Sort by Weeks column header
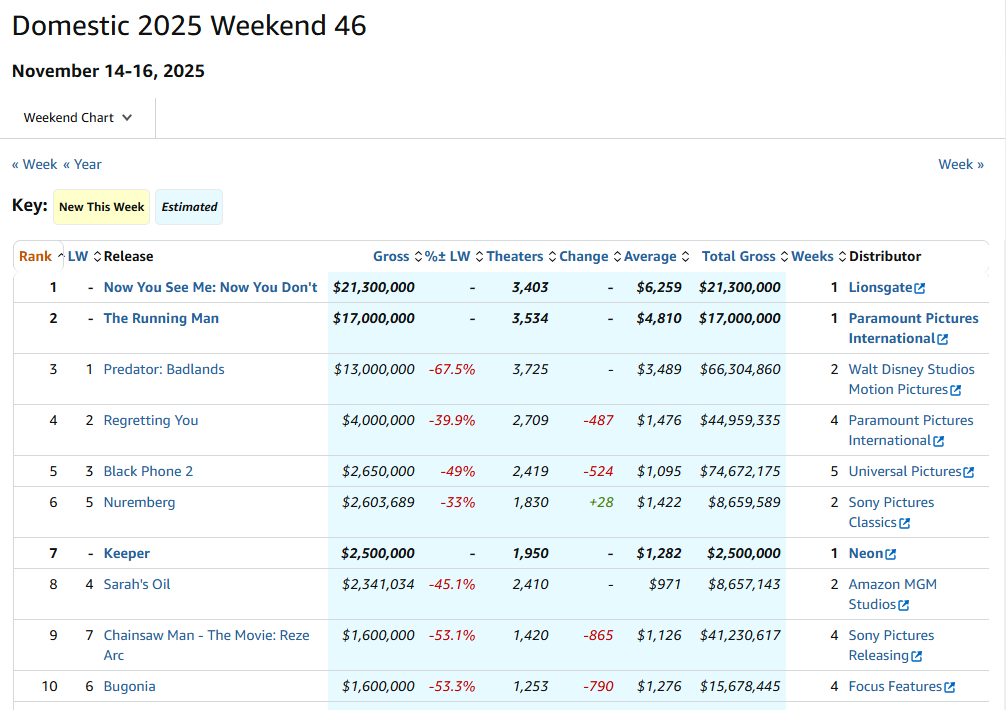The width and height of the screenshot is (1006, 710). point(812,256)
